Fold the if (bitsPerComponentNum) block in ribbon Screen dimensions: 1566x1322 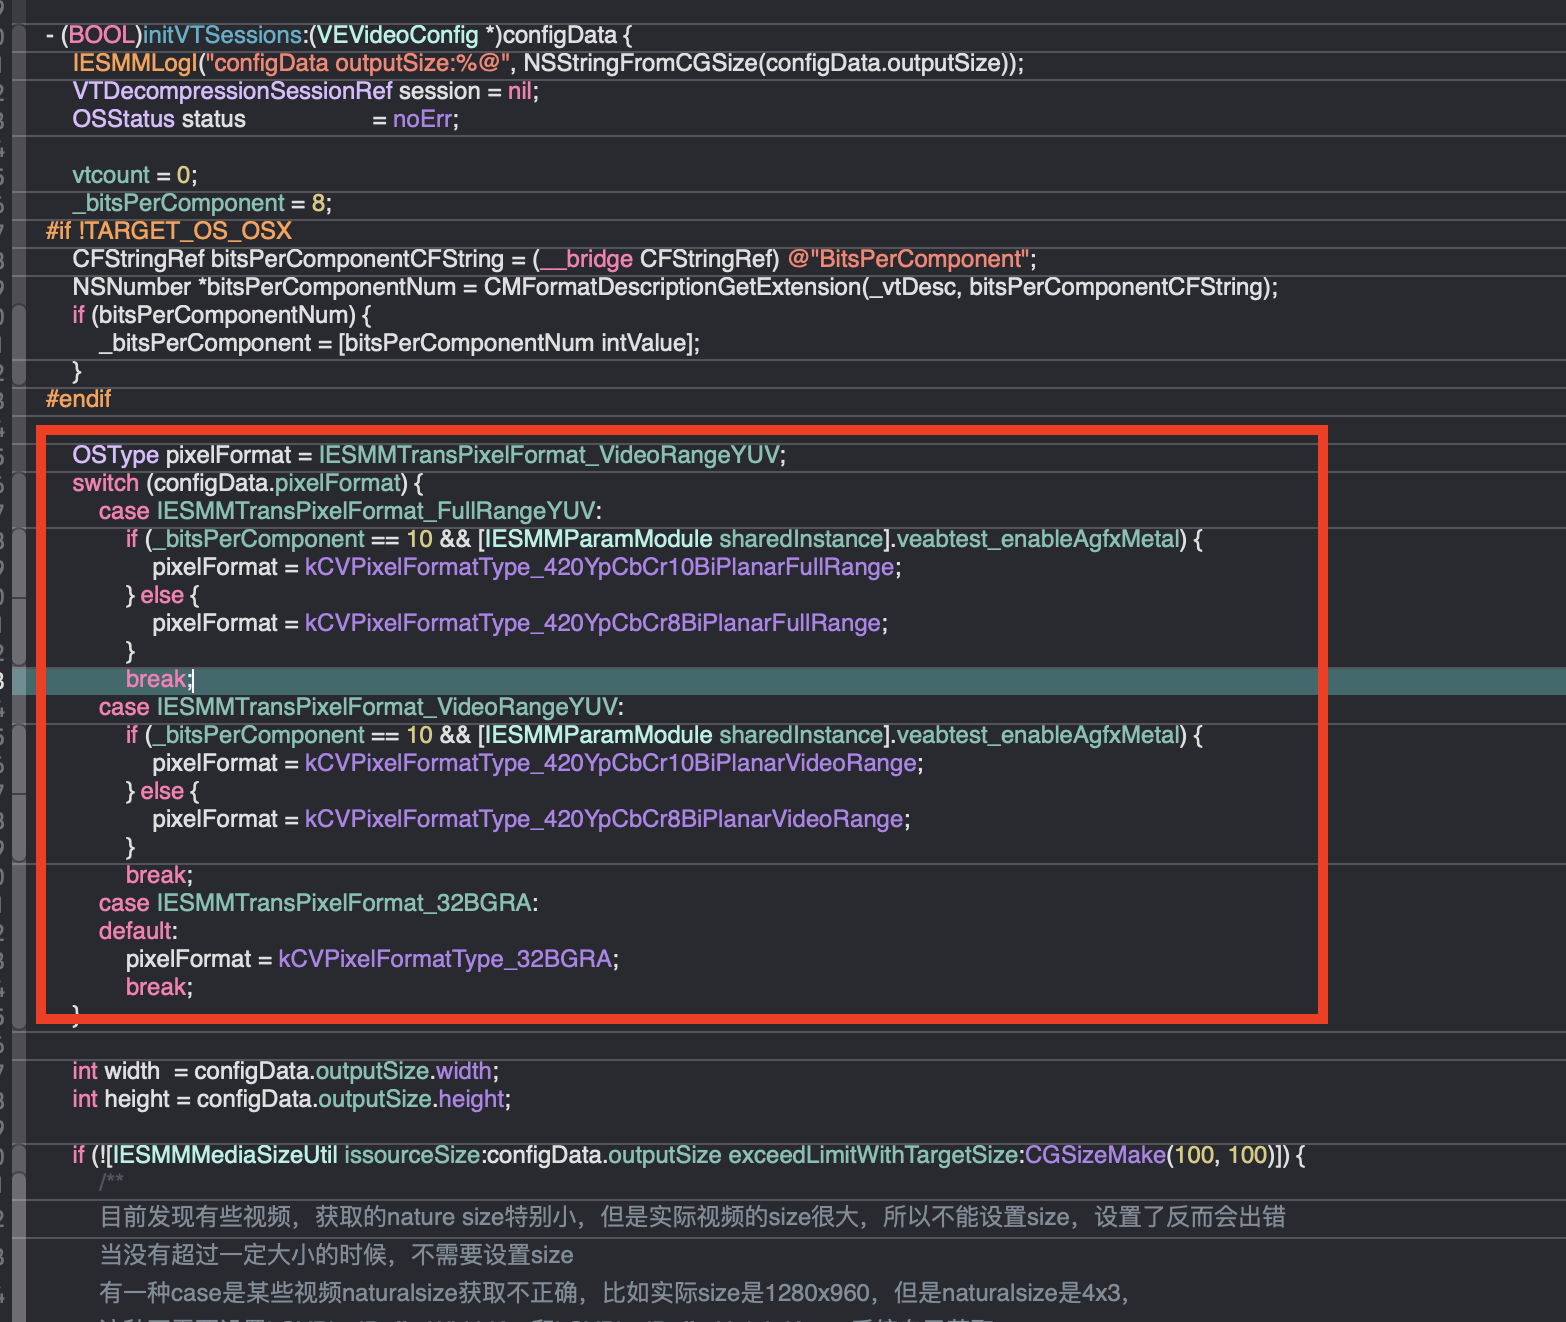pos(18,315)
